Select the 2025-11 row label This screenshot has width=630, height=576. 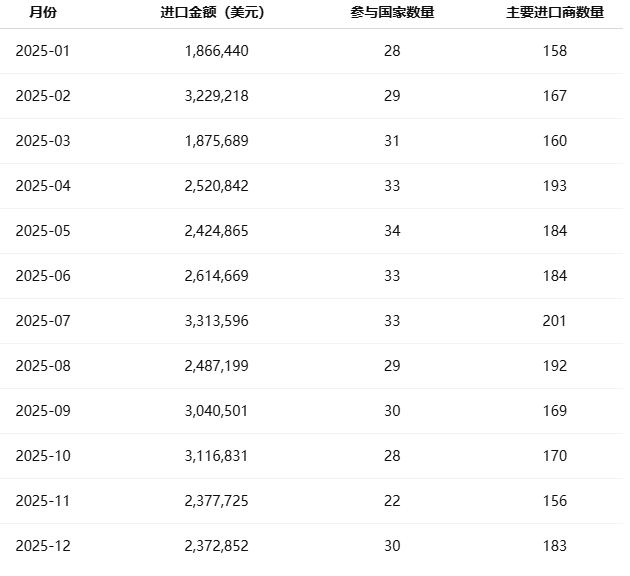[43, 501]
